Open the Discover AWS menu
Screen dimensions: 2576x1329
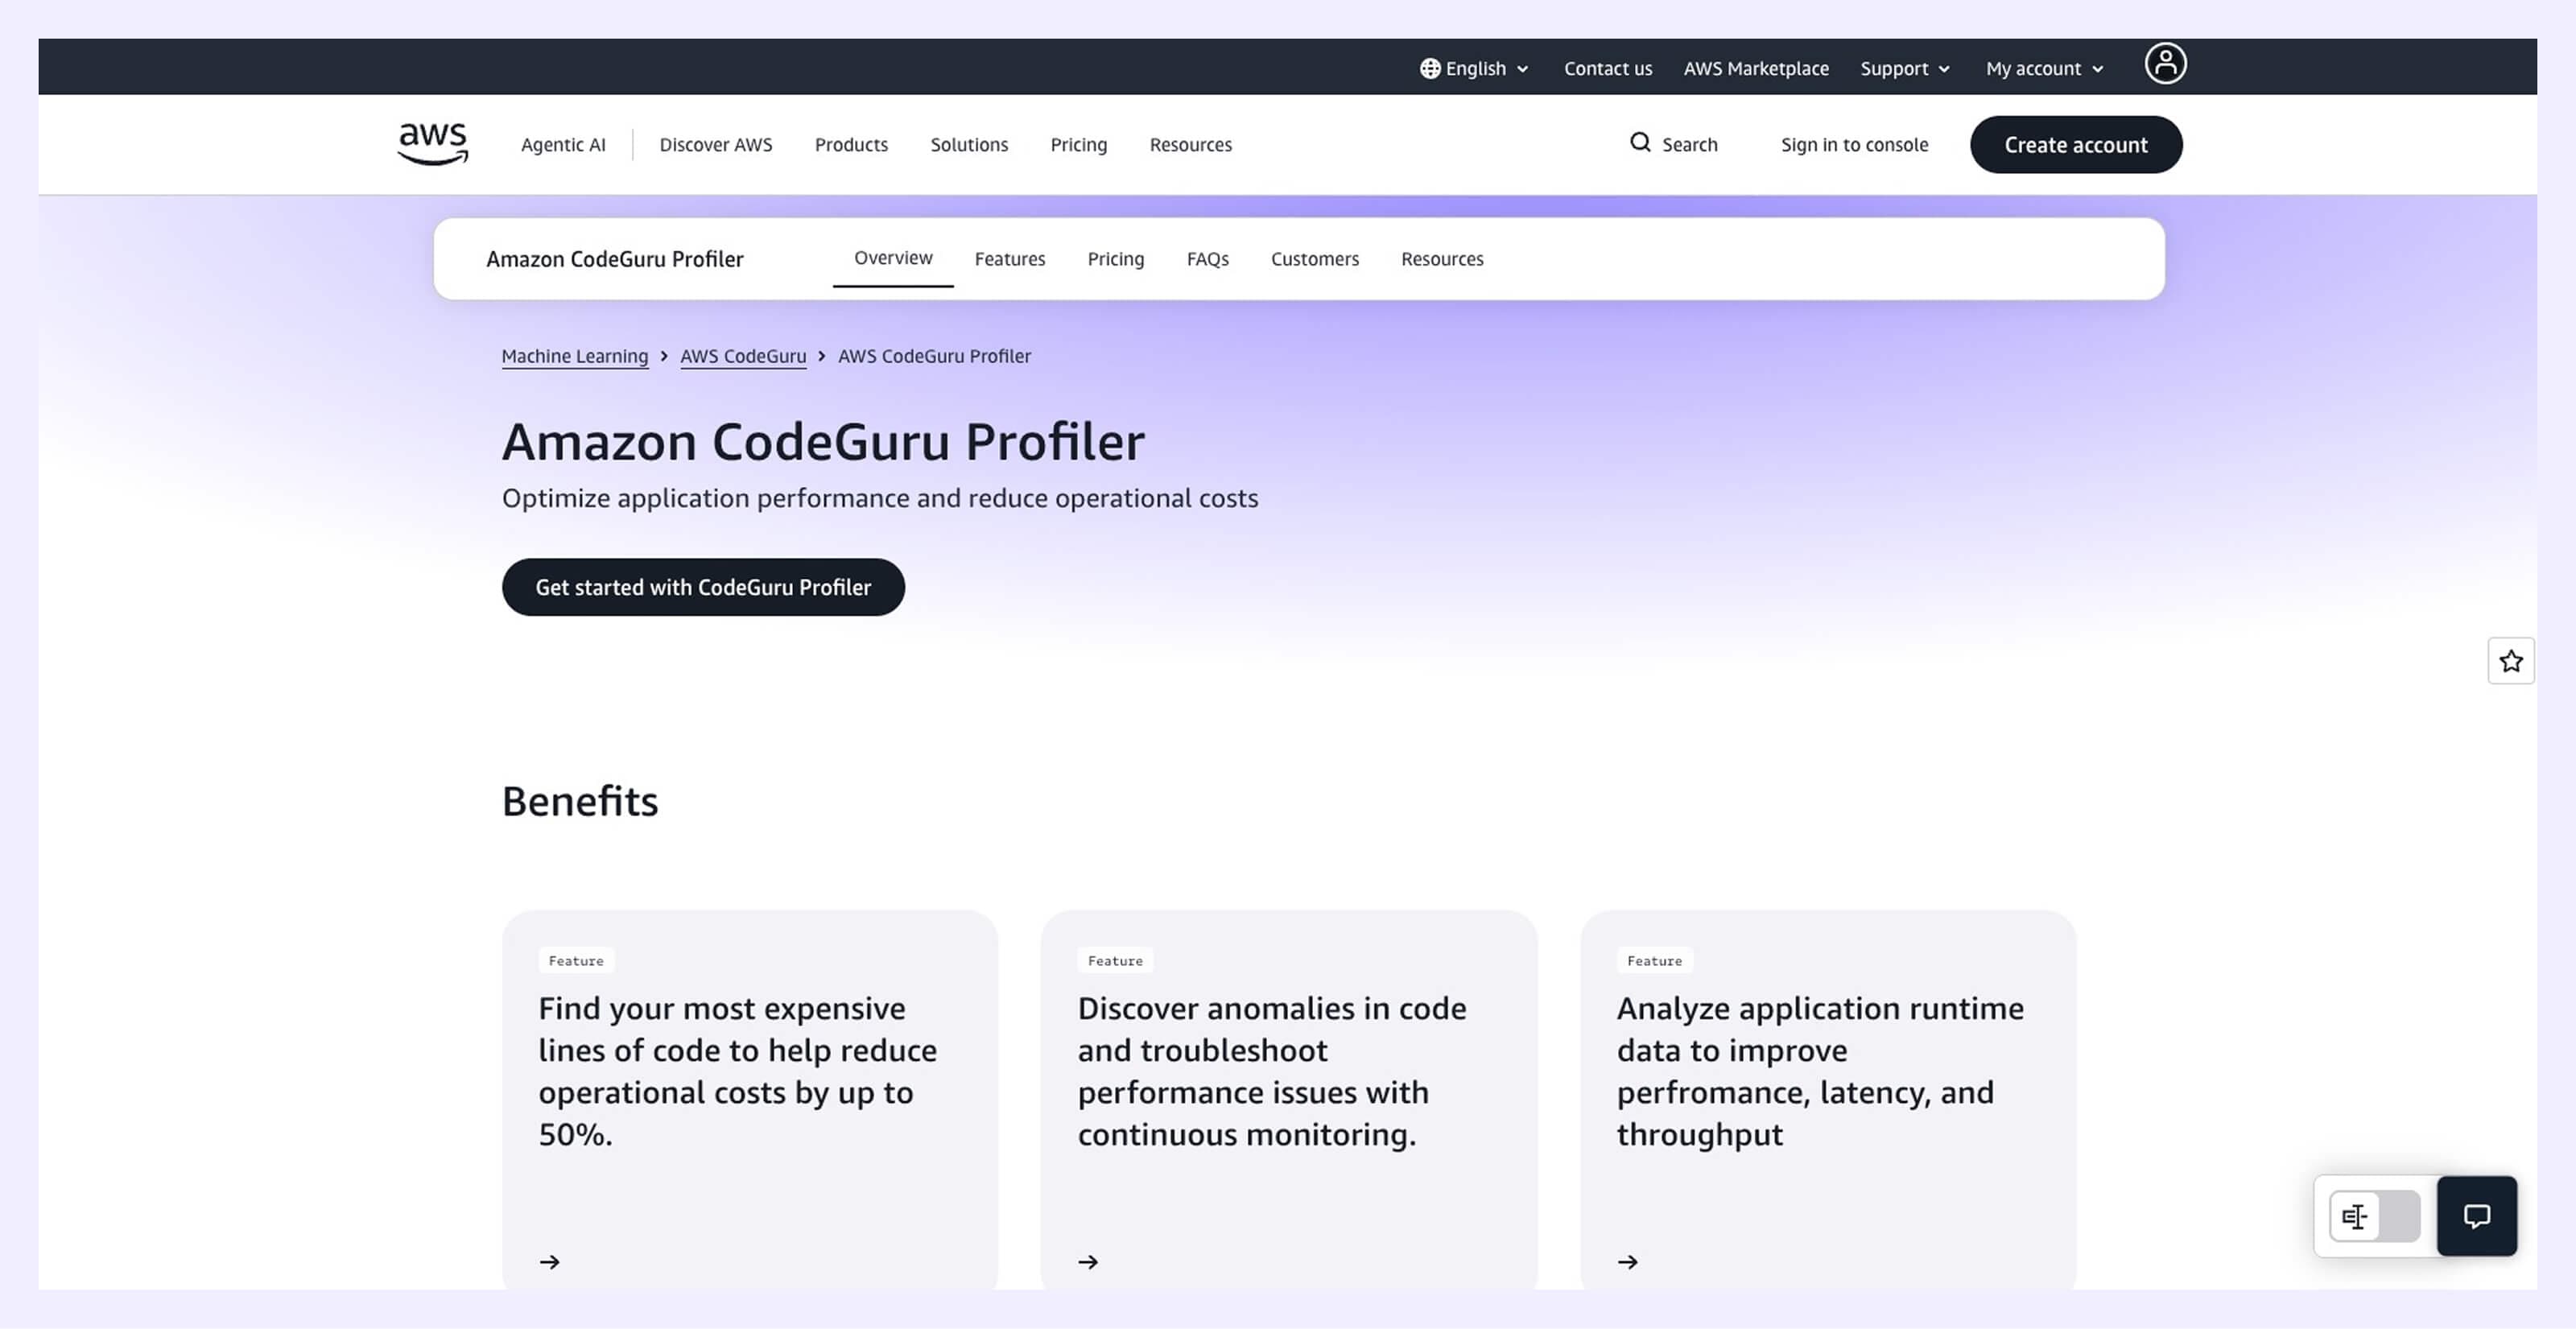pos(716,144)
